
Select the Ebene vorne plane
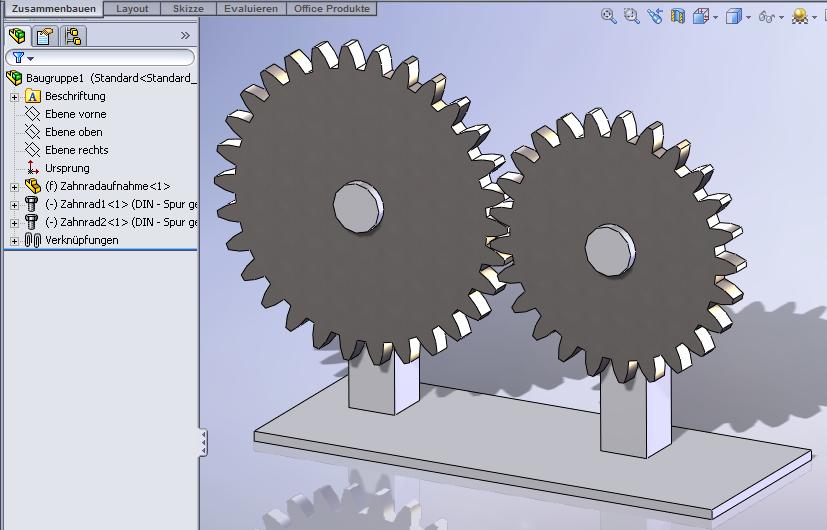pos(75,114)
